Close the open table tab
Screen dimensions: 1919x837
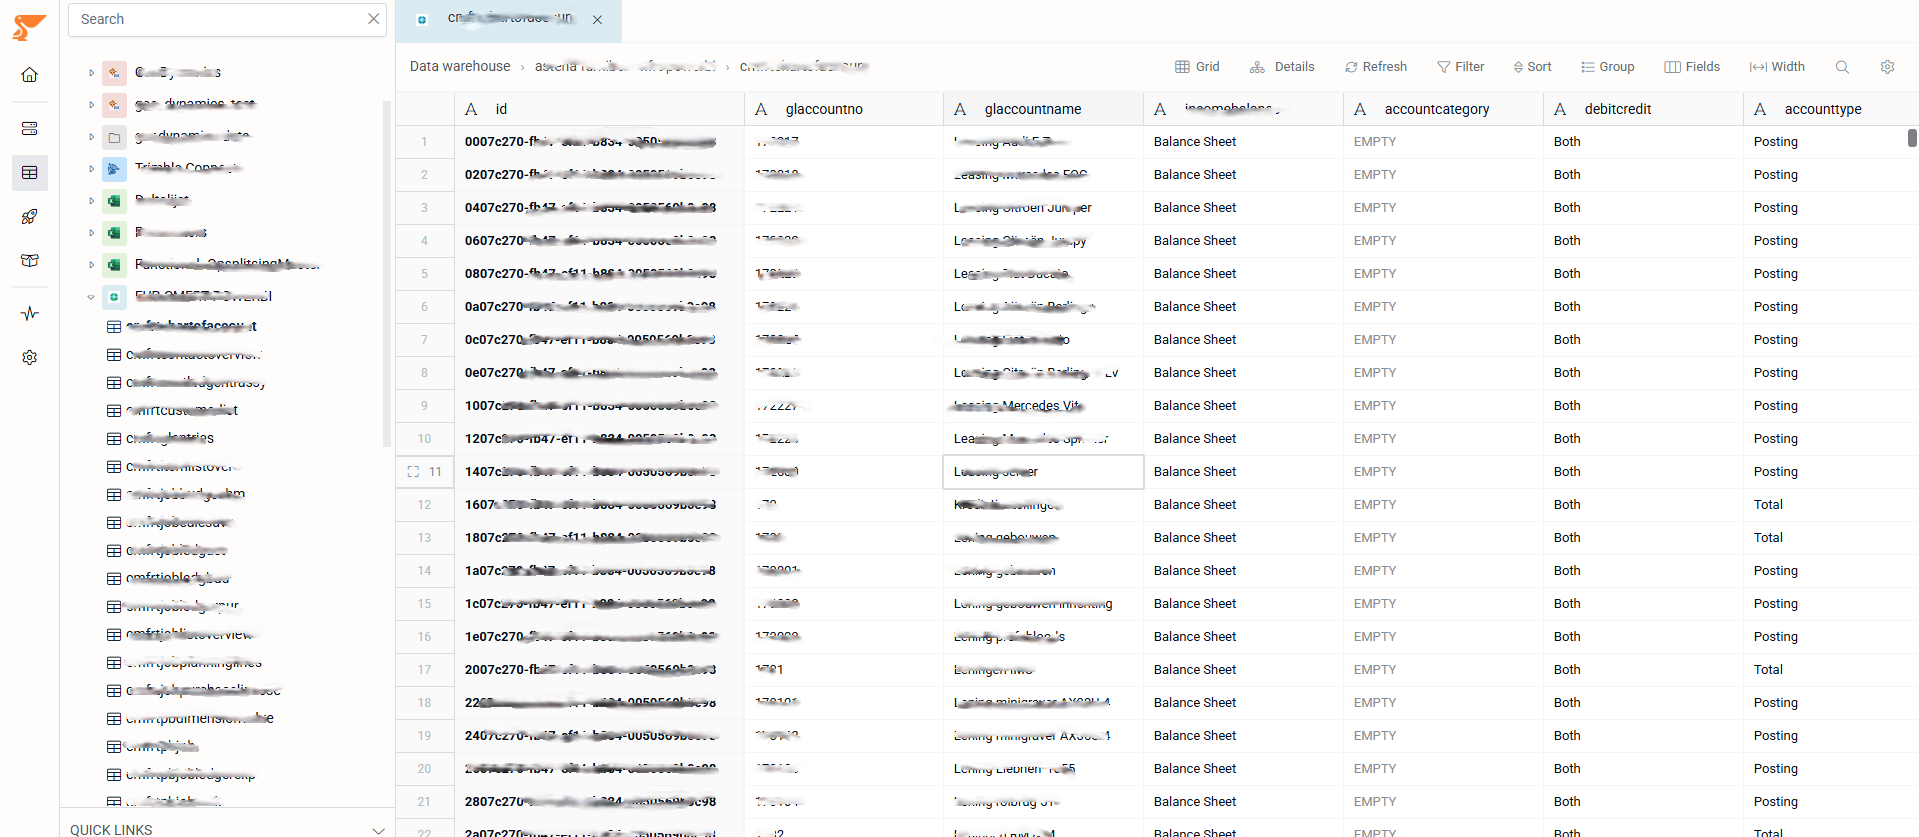[x=597, y=20]
